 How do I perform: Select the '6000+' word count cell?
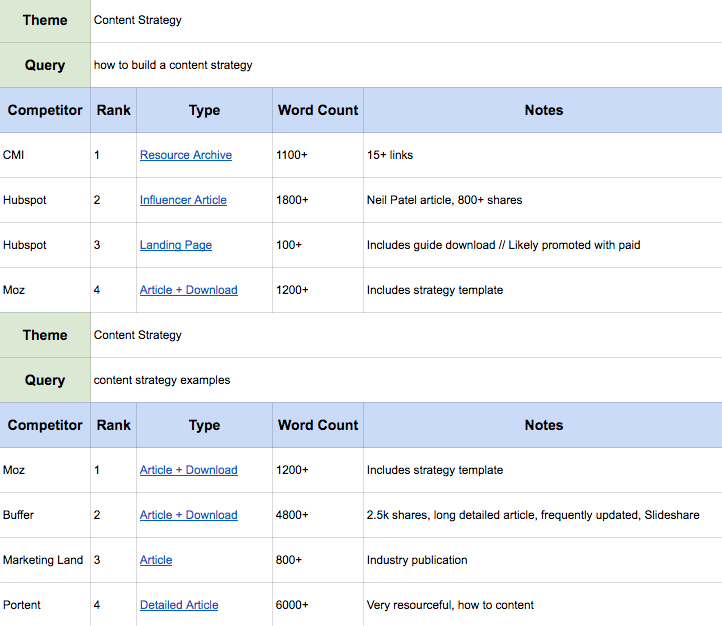[318, 605]
